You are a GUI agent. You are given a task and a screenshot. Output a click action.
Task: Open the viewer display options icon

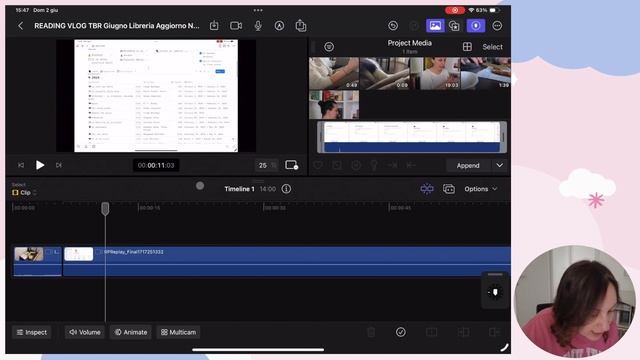pos(291,165)
